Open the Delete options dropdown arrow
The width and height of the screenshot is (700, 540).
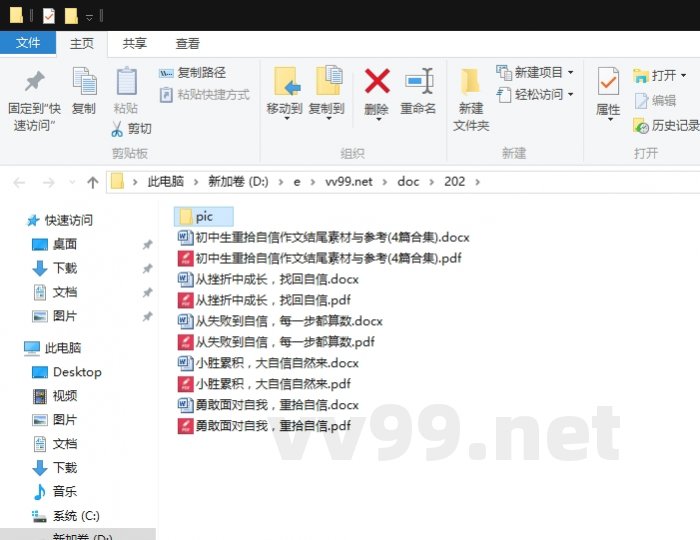coord(378,120)
